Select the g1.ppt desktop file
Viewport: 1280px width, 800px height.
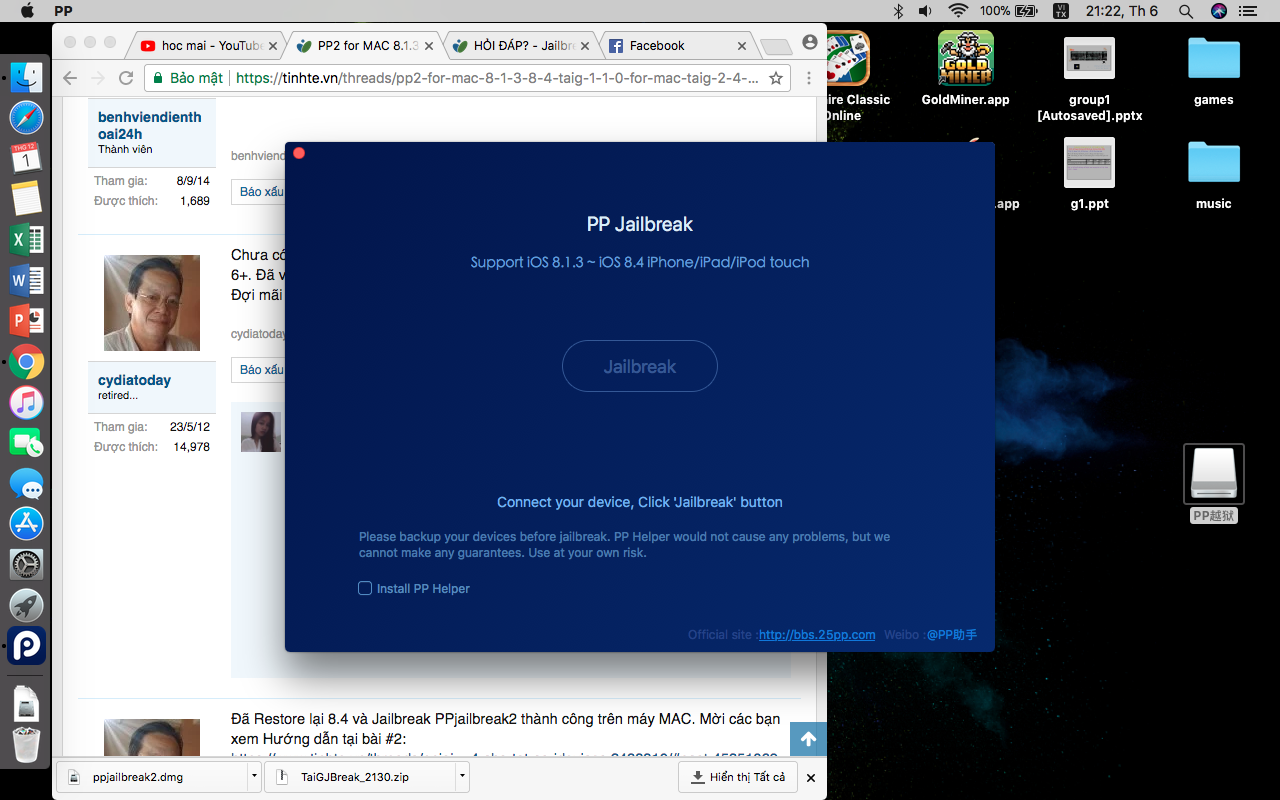[1089, 172]
